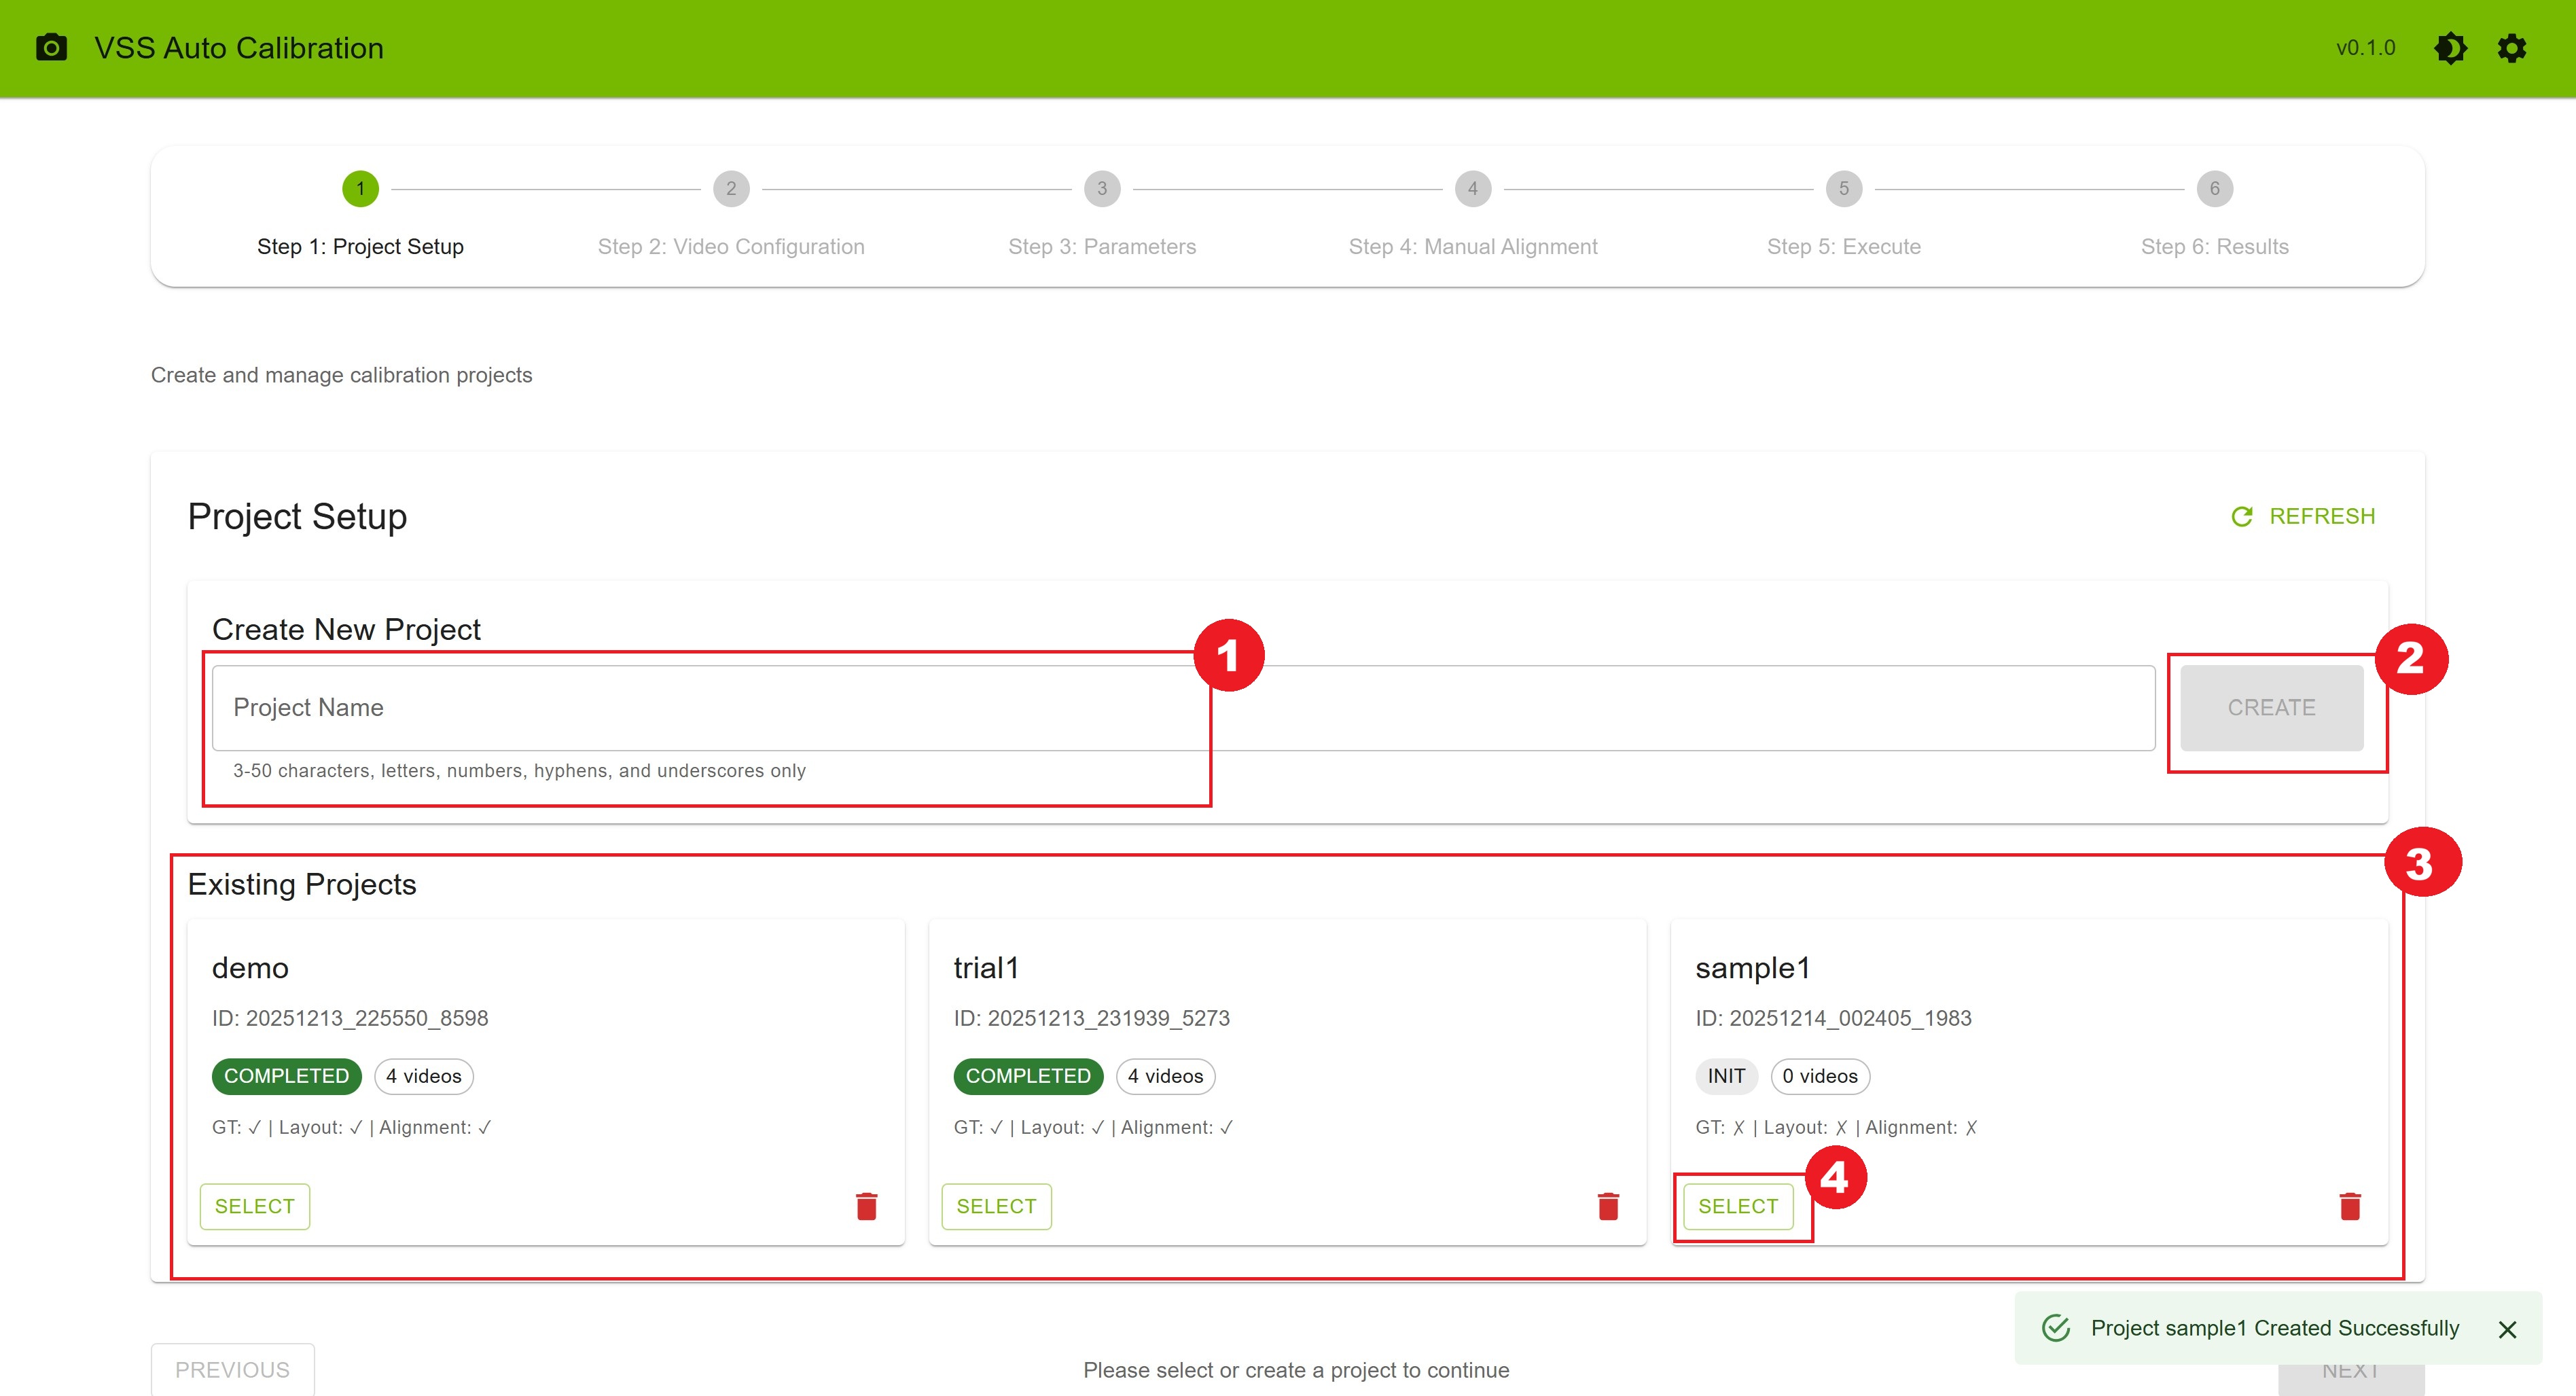Delete the trial1 project via trash icon
The height and width of the screenshot is (1396, 2576).
tap(1608, 1206)
